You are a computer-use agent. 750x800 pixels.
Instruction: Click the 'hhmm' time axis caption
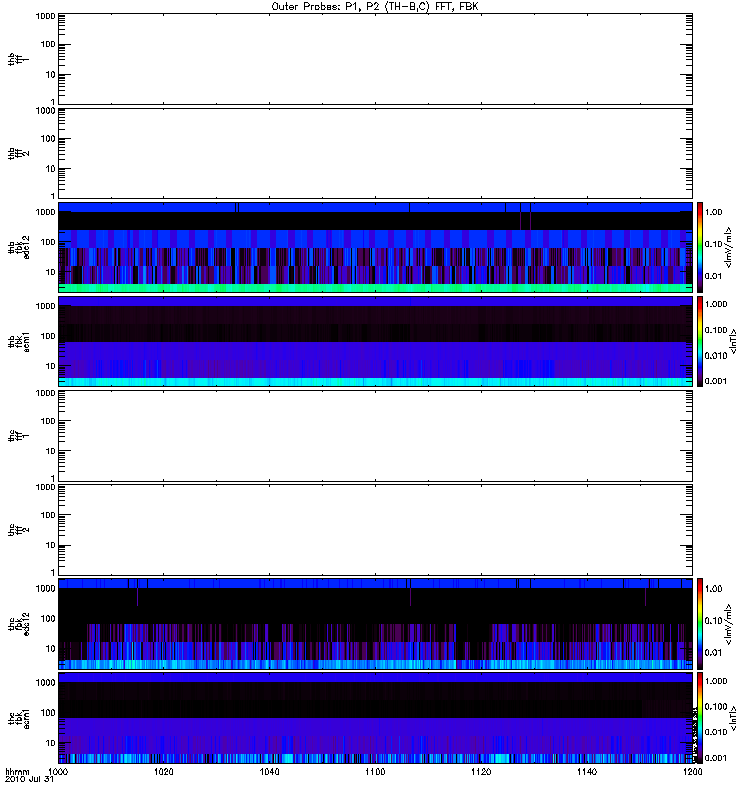(17, 771)
